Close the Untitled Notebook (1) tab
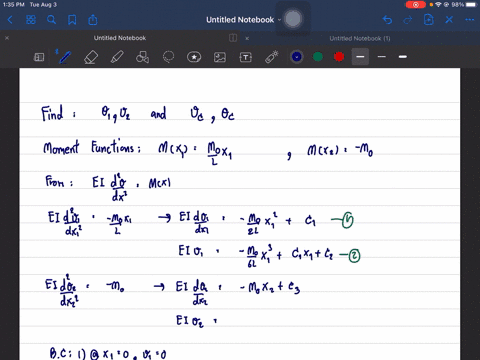 pos(247,38)
